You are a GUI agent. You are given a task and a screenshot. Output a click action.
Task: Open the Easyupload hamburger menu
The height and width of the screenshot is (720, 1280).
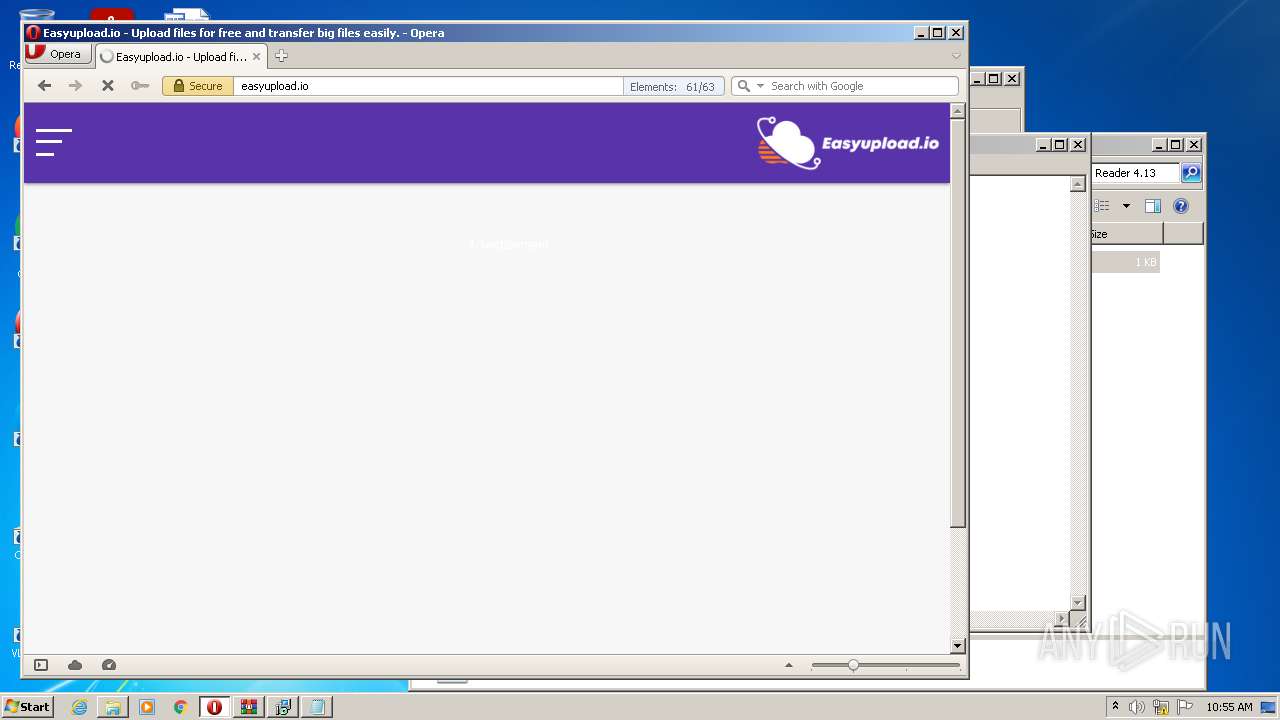click(x=54, y=142)
